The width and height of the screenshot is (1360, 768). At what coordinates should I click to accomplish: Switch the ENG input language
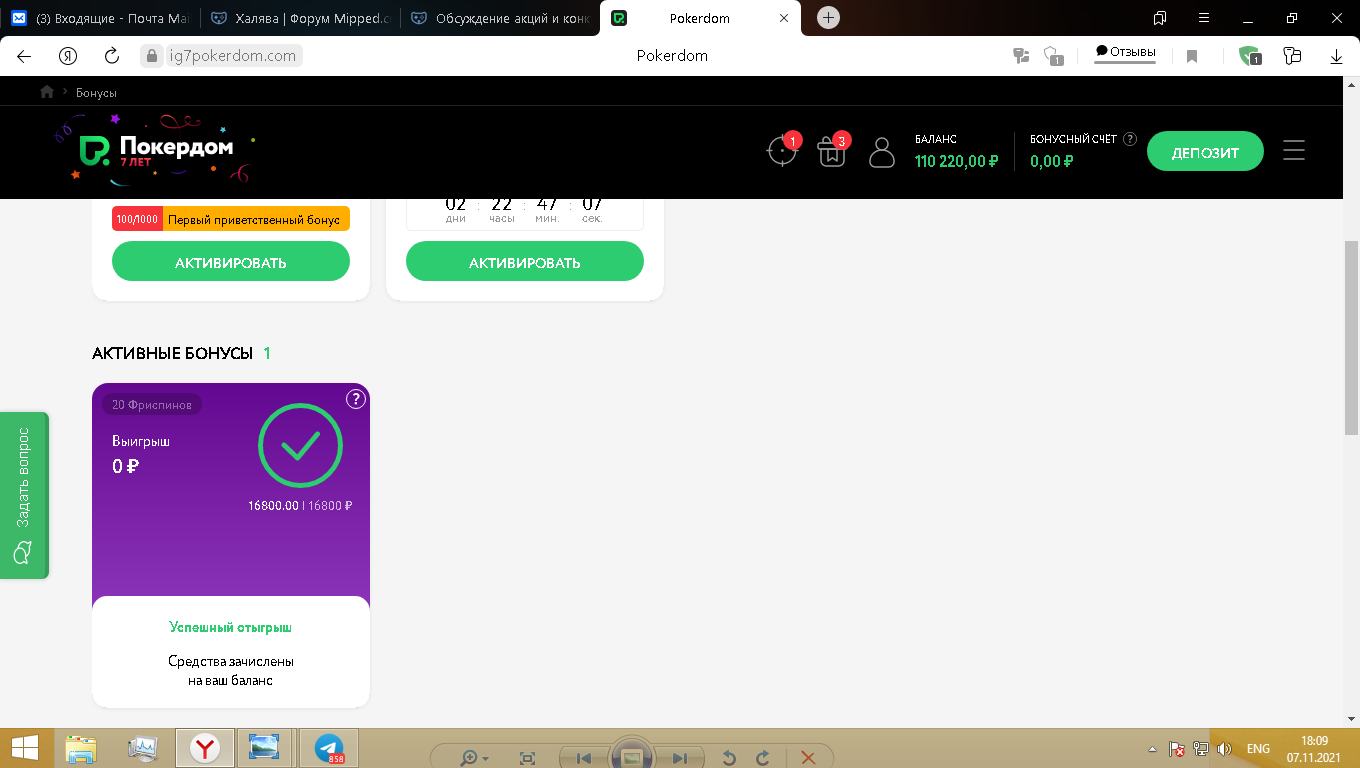pos(1258,749)
